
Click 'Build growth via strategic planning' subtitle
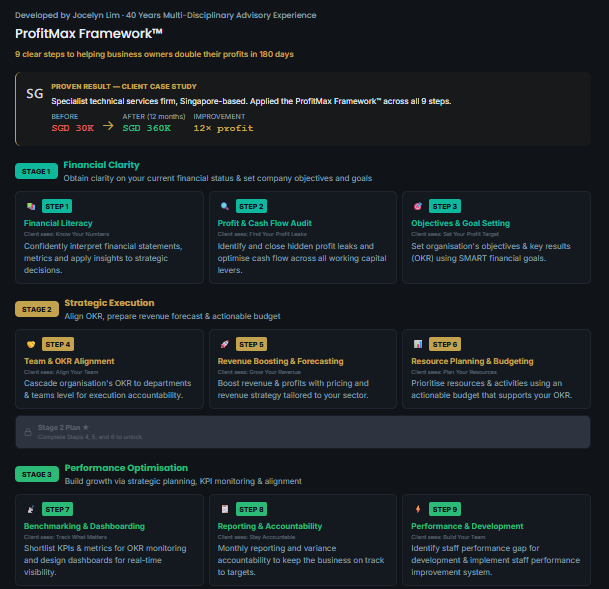pyautogui.click(x=183, y=481)
